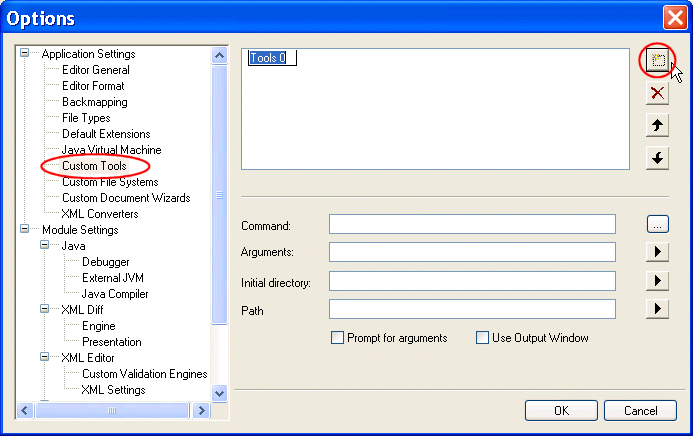
Task: Collapse the XML Diff tree node
Action: tap(45, 310)
